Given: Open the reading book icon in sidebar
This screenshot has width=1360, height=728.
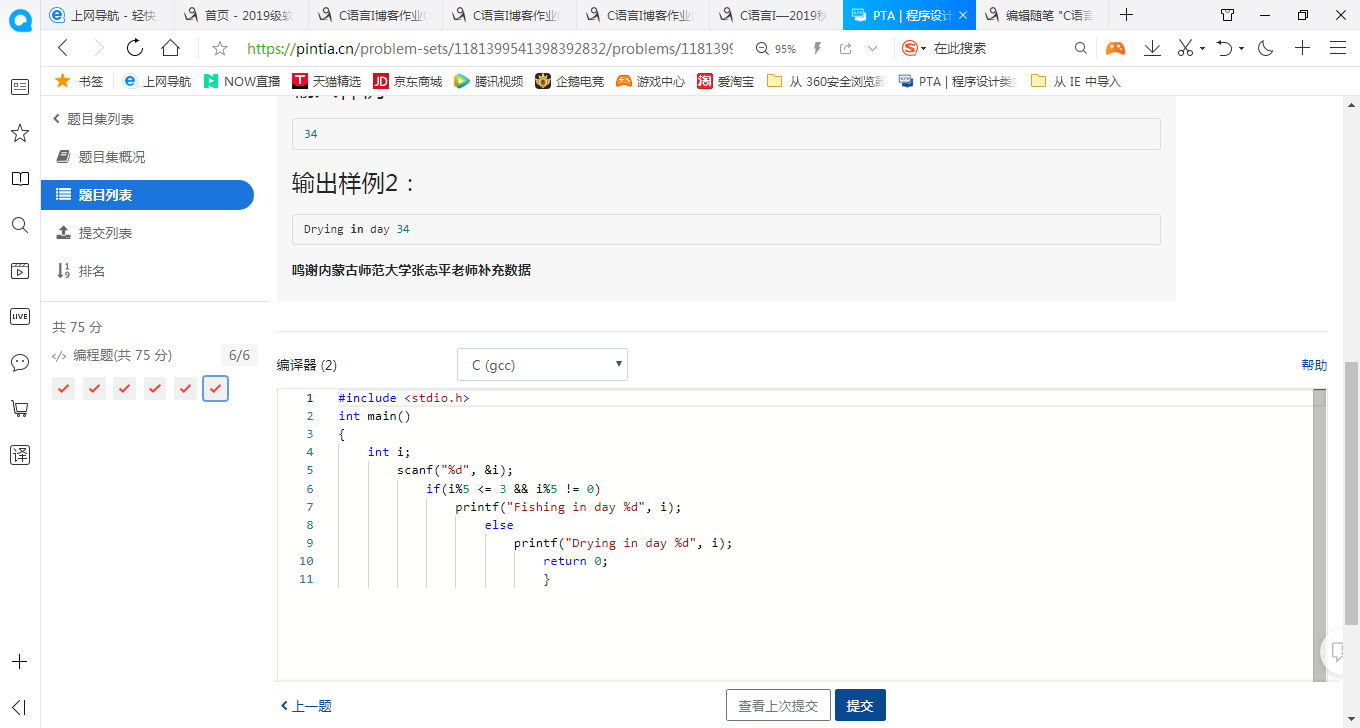Looking at the screenshot, I should [x=19, y=179].
